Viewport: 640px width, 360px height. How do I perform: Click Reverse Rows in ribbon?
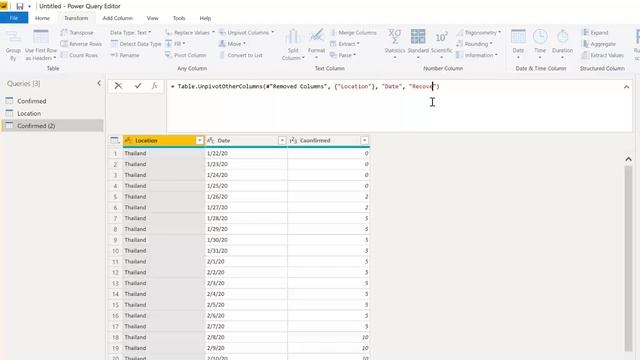81,44
